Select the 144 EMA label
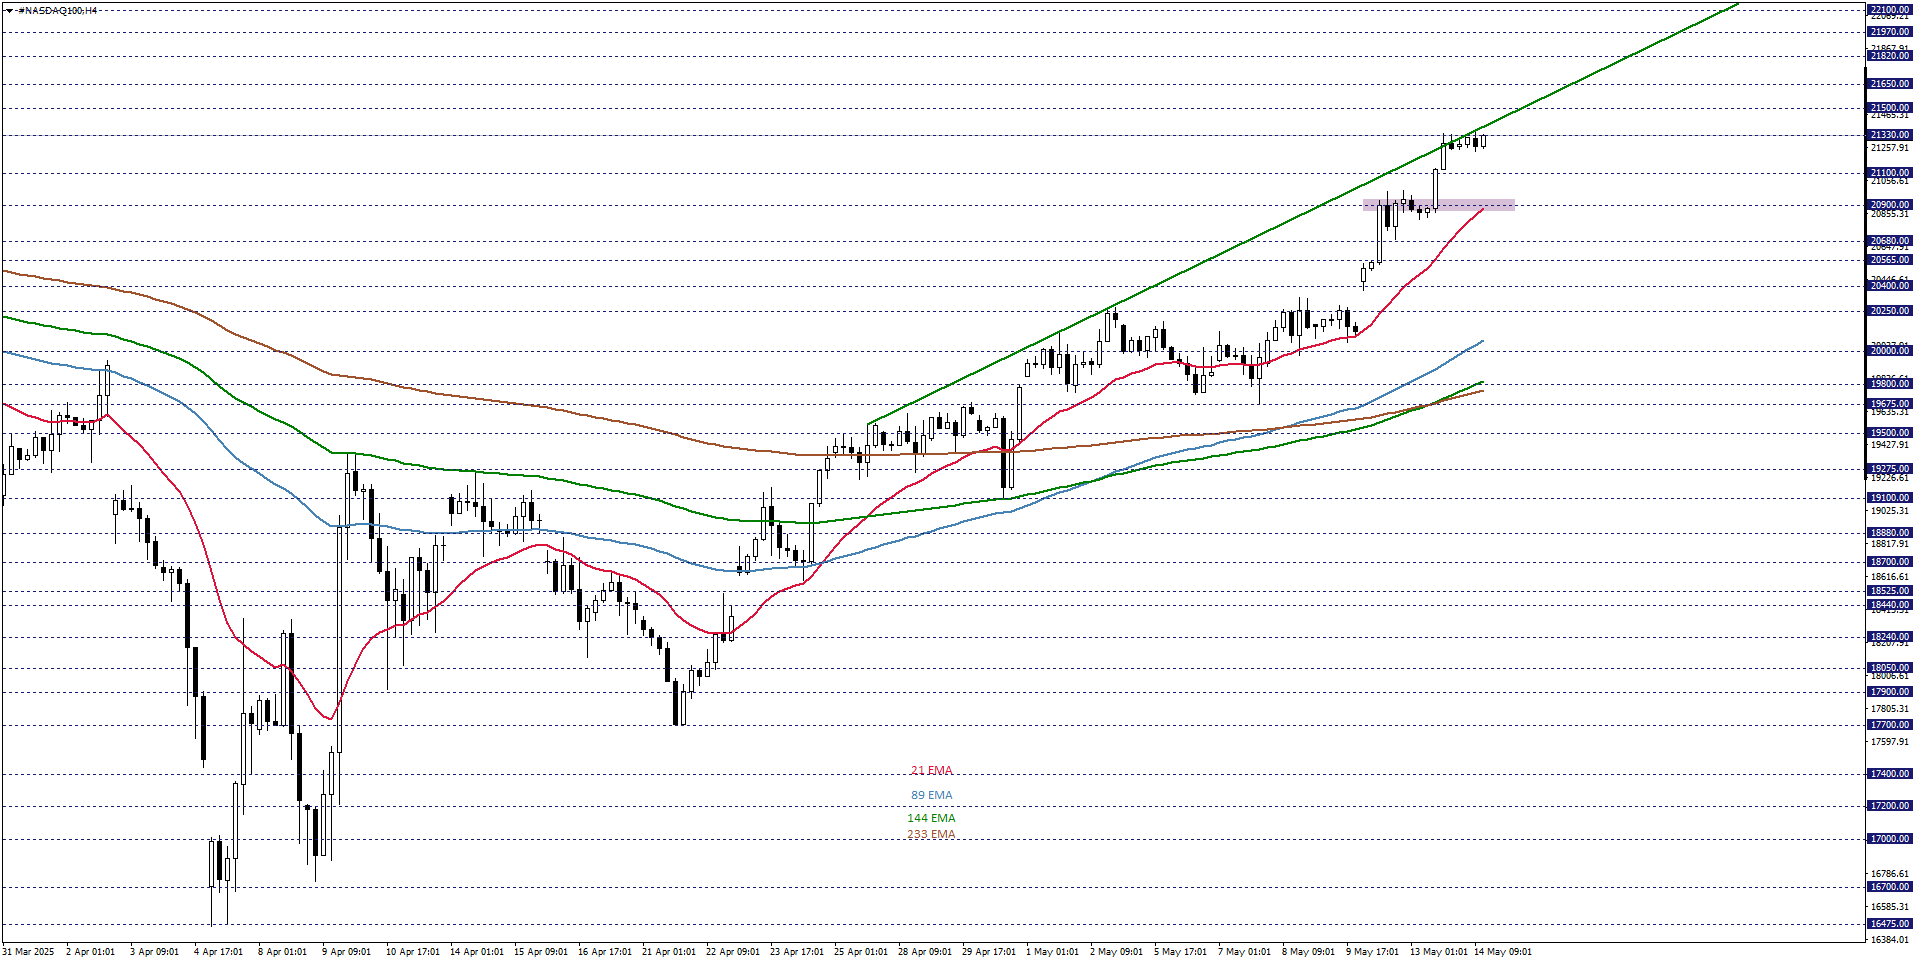Viewport: 1916px width, 963px height. coord(931,818)
